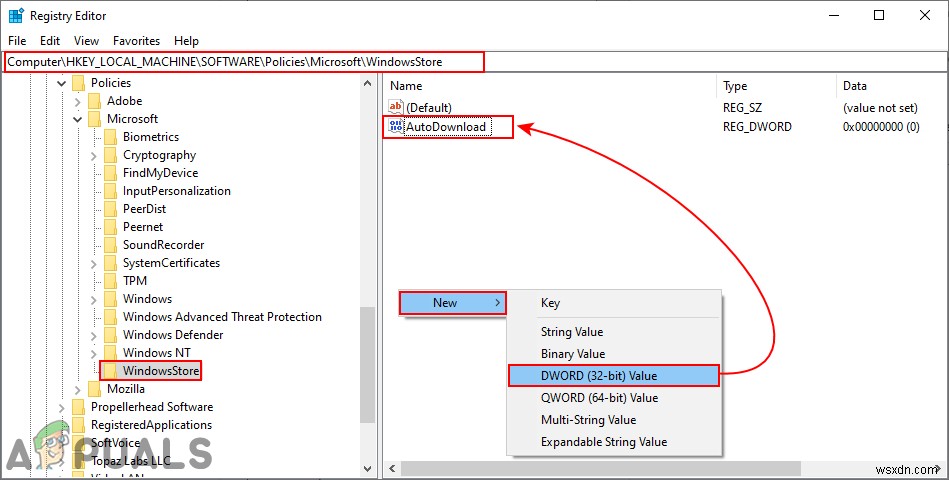The height and width of the screenshot is (480, 949).
Task: Expand the Mozilla key arrow
Action: coord(77,389)
